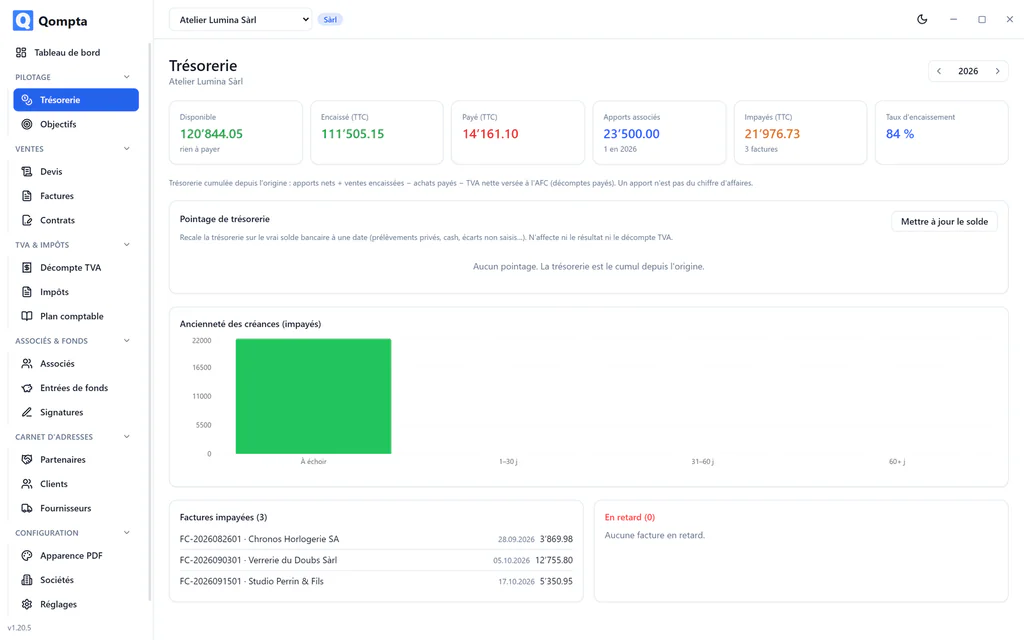Click the Signatures pen icon
The height and width of the screenshot is (640, 1024).
27,412
